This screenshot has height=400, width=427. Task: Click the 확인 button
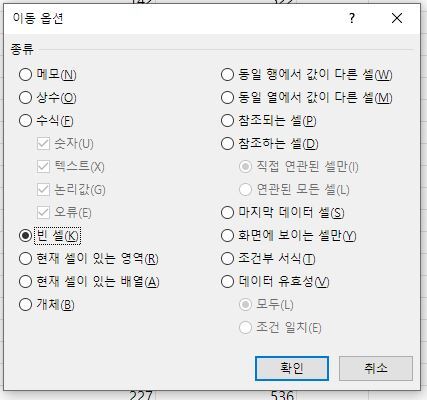292,368
